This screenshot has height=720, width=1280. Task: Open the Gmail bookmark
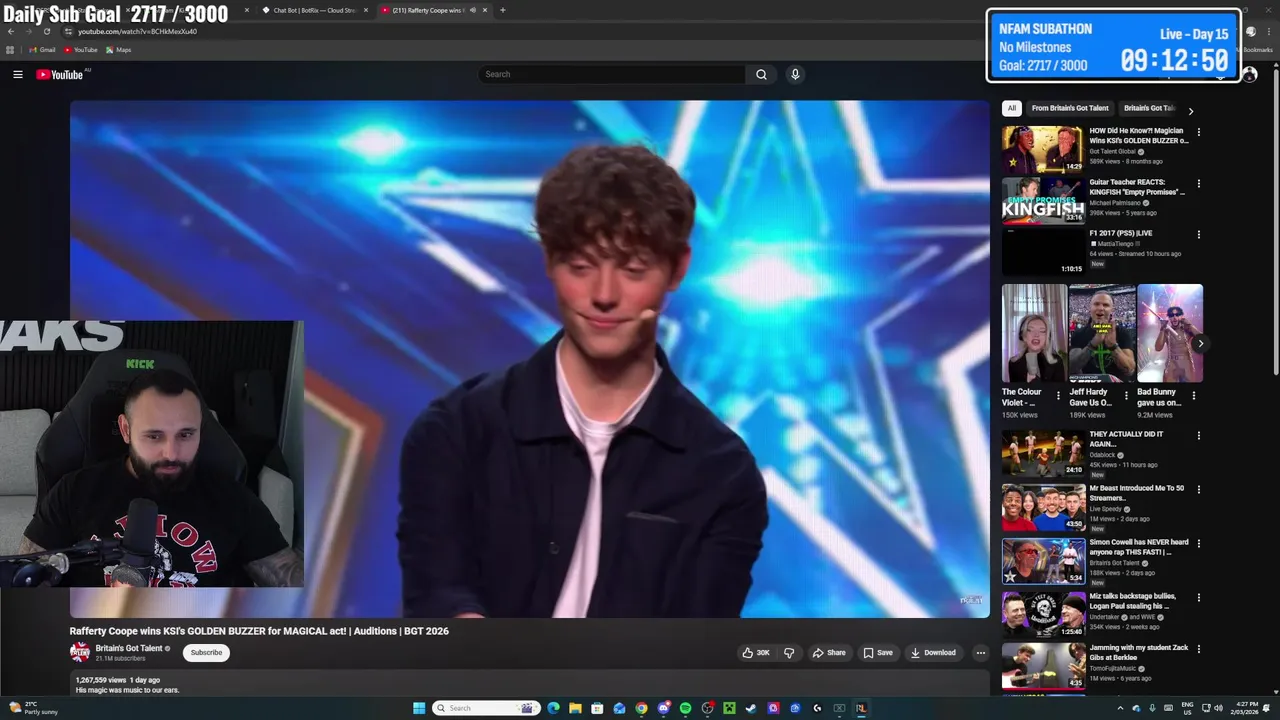coord(42,50)
